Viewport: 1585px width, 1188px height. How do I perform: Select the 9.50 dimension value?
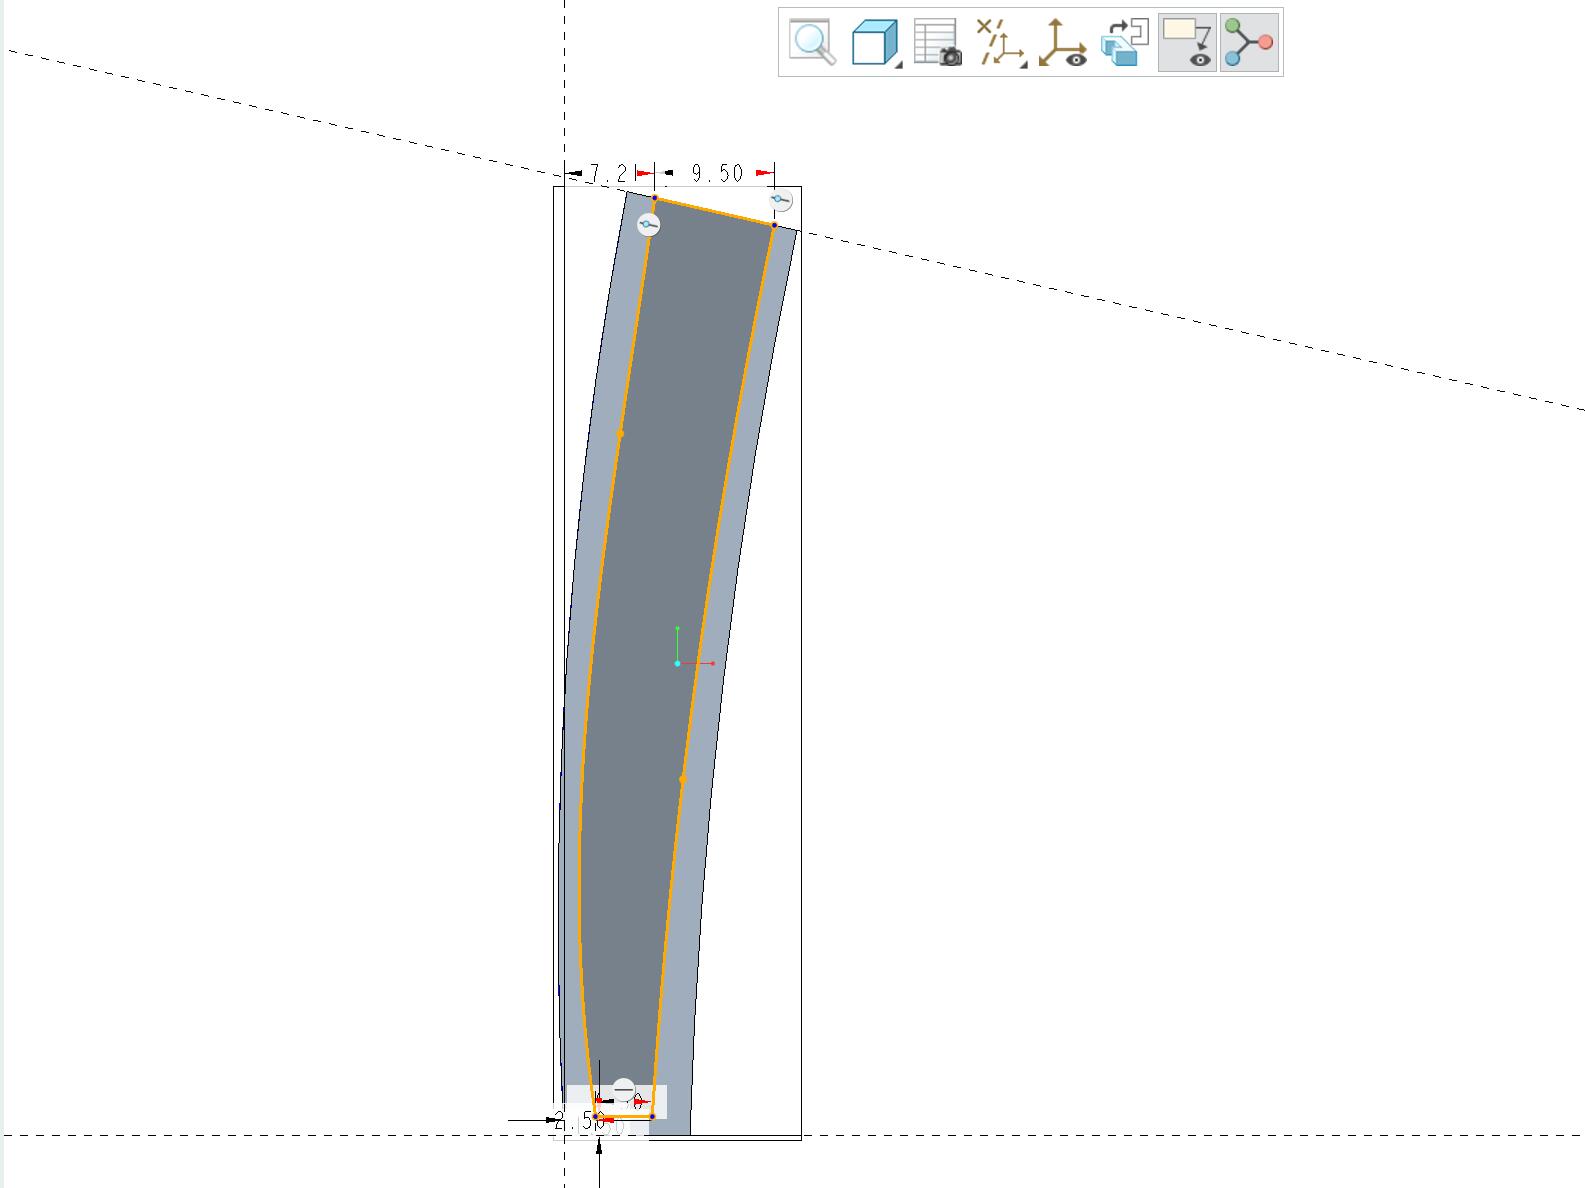[718, 173]
